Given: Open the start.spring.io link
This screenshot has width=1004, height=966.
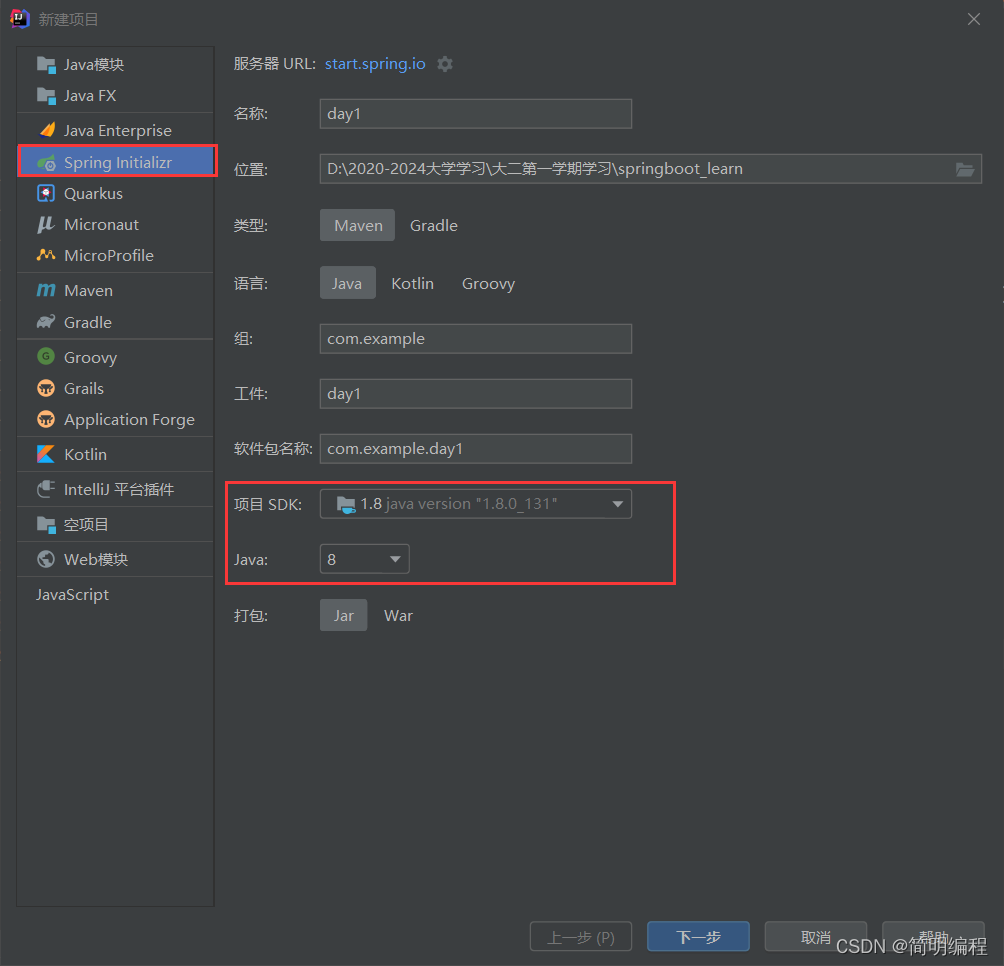Looking at the screenshot, I should pos(375,64).
